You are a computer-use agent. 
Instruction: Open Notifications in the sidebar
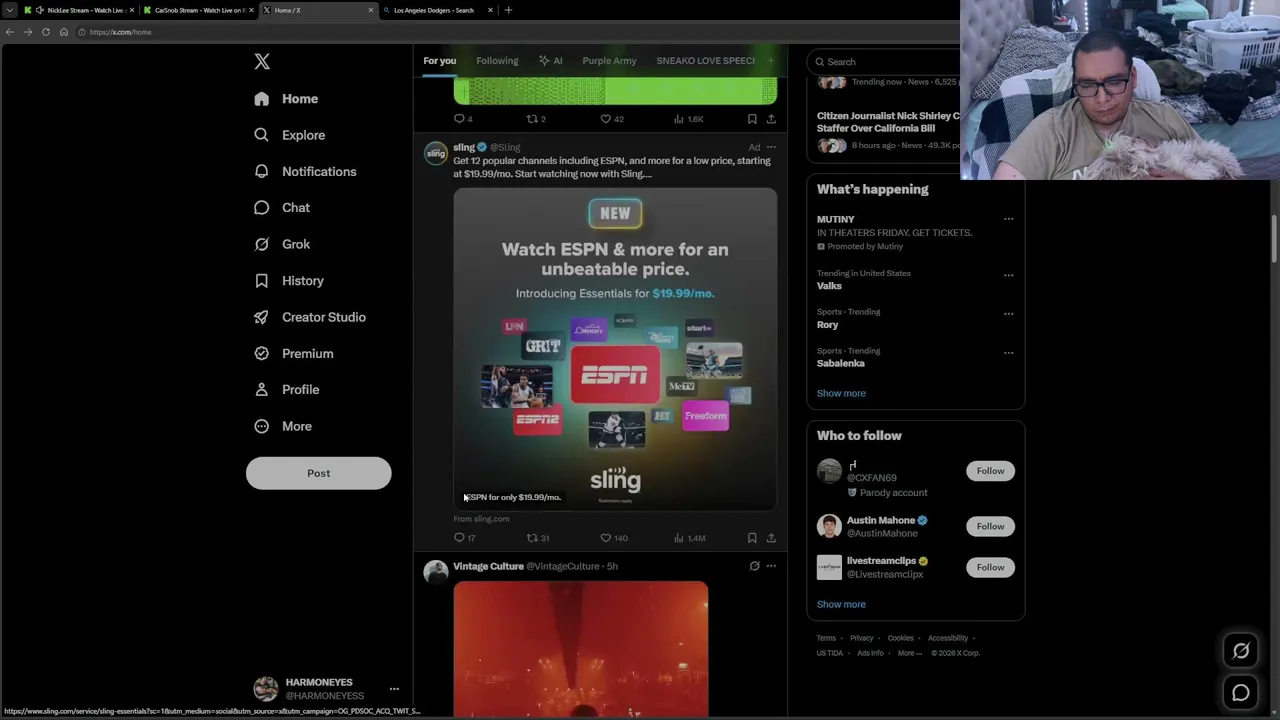pyautogui.click(x=305, y=171)
